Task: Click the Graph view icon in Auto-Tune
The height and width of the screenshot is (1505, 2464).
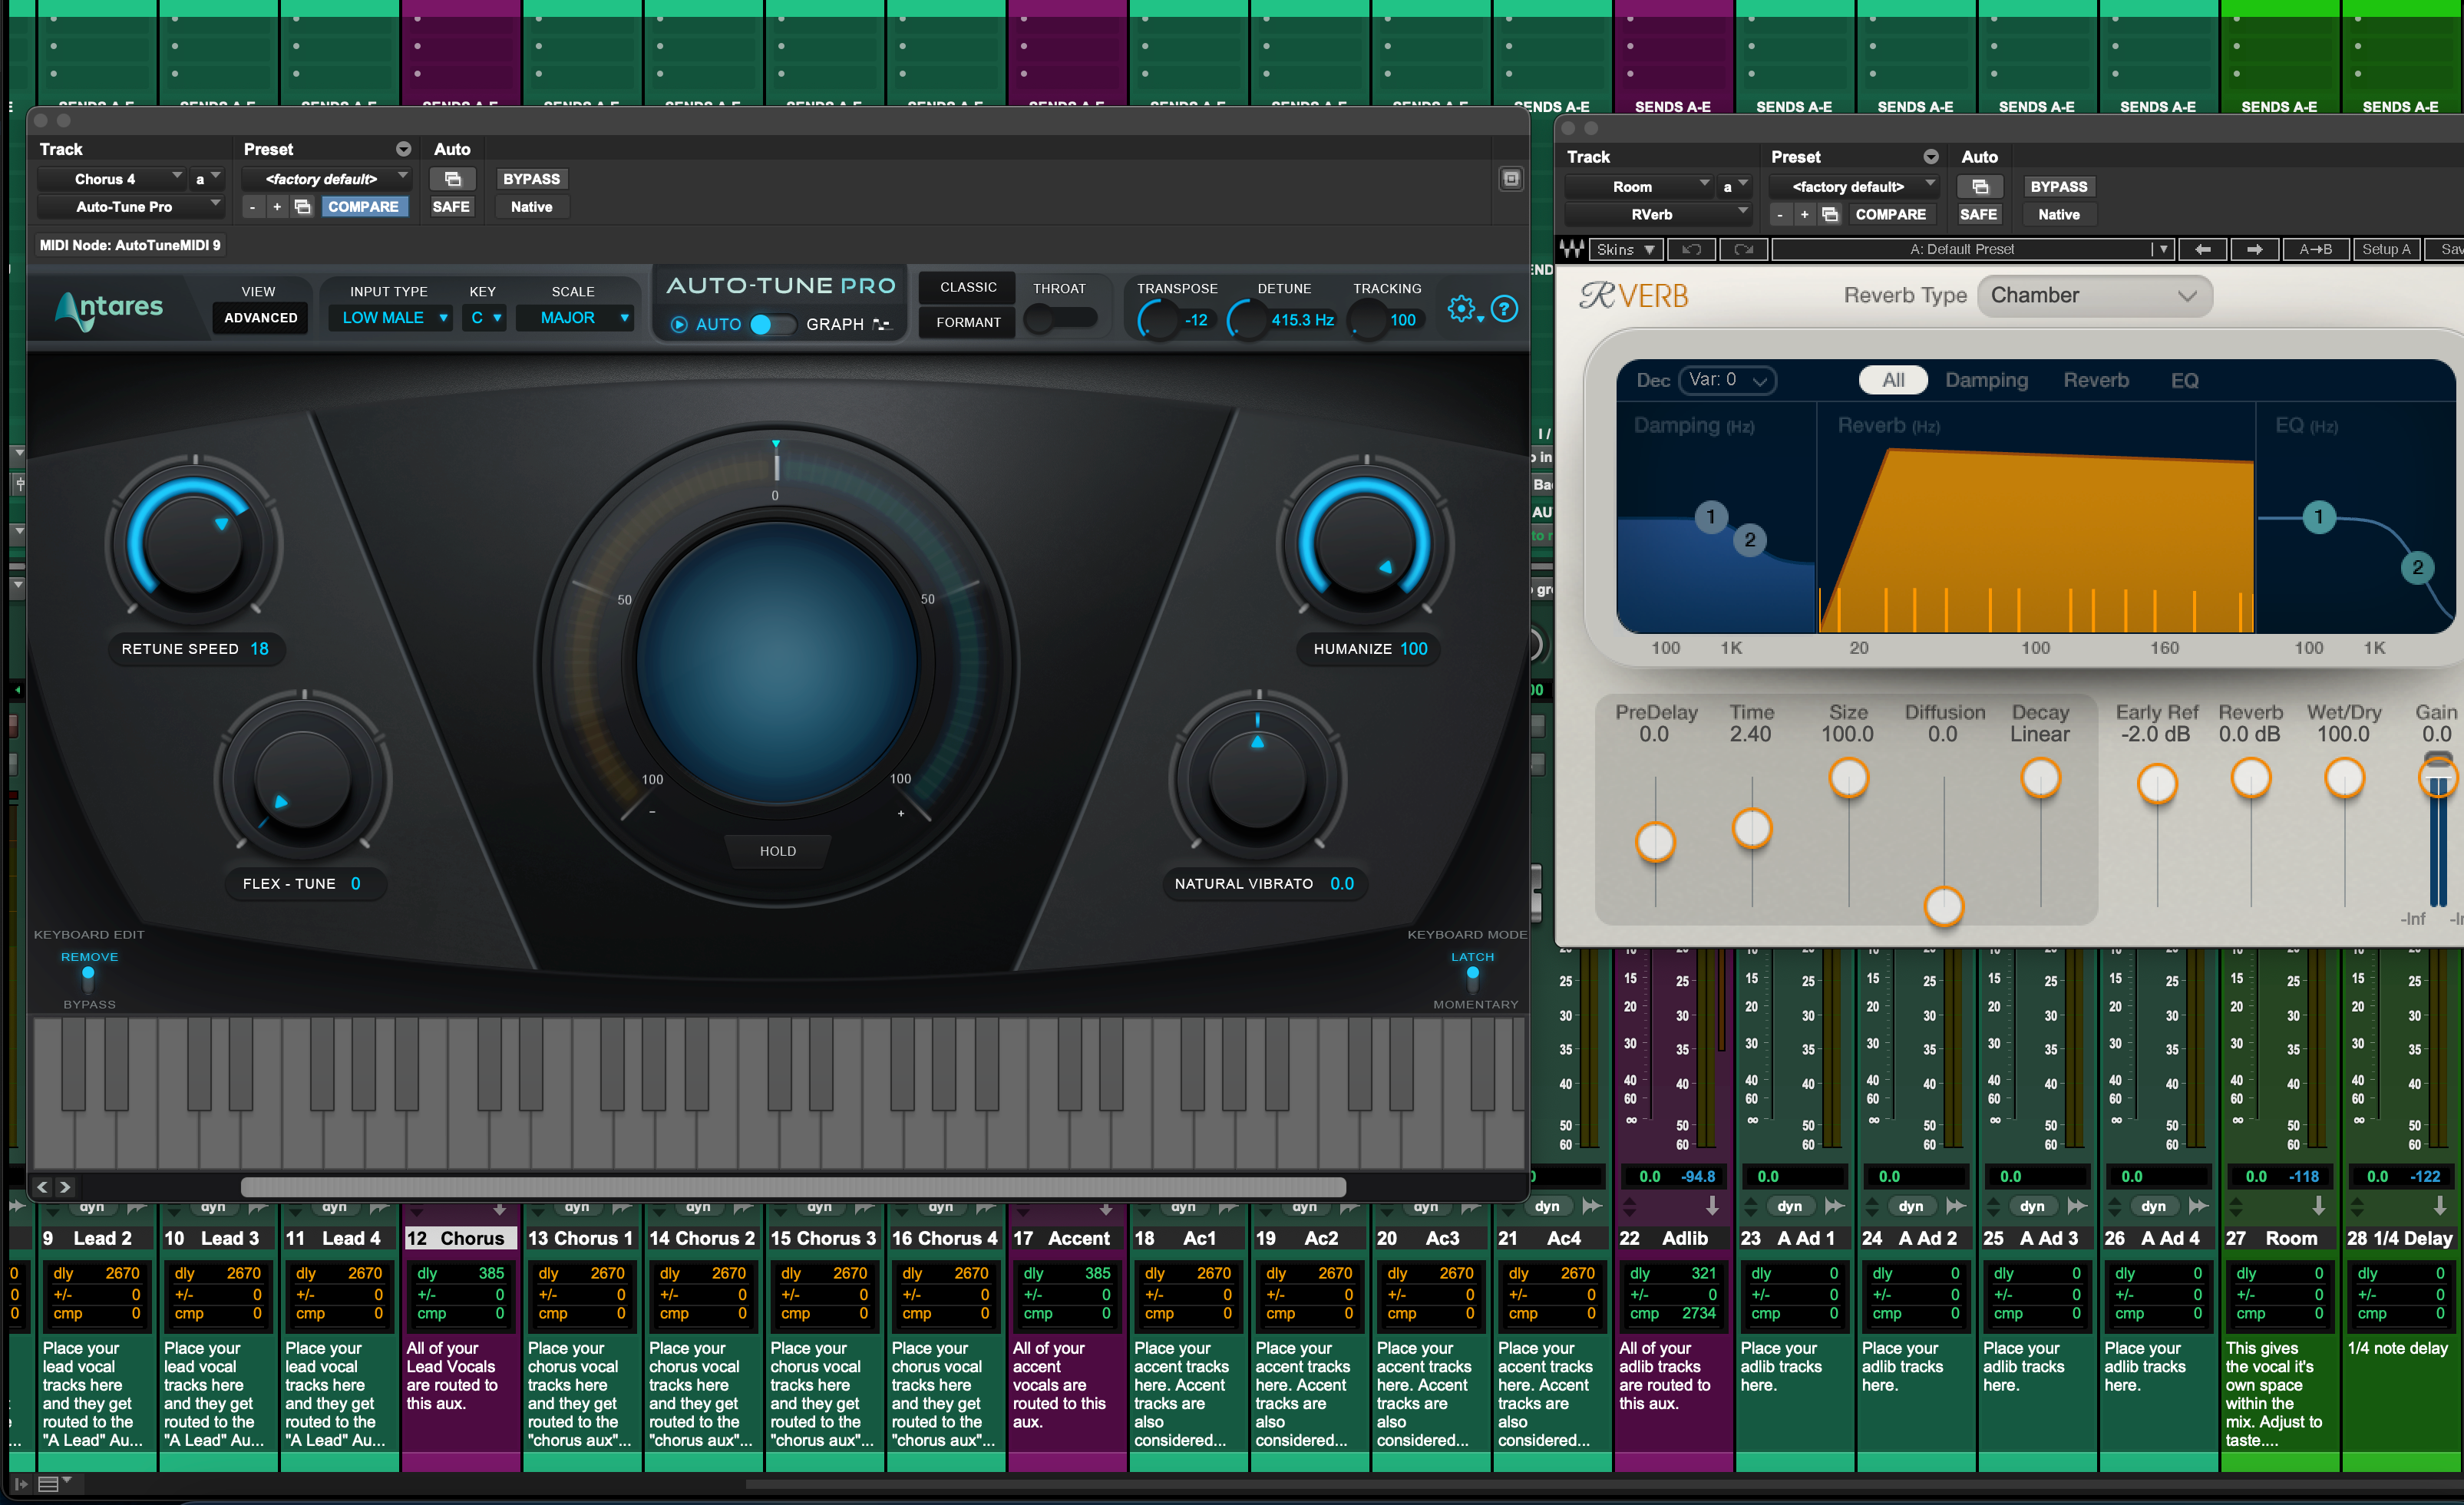Action: [x=881, y=324]
